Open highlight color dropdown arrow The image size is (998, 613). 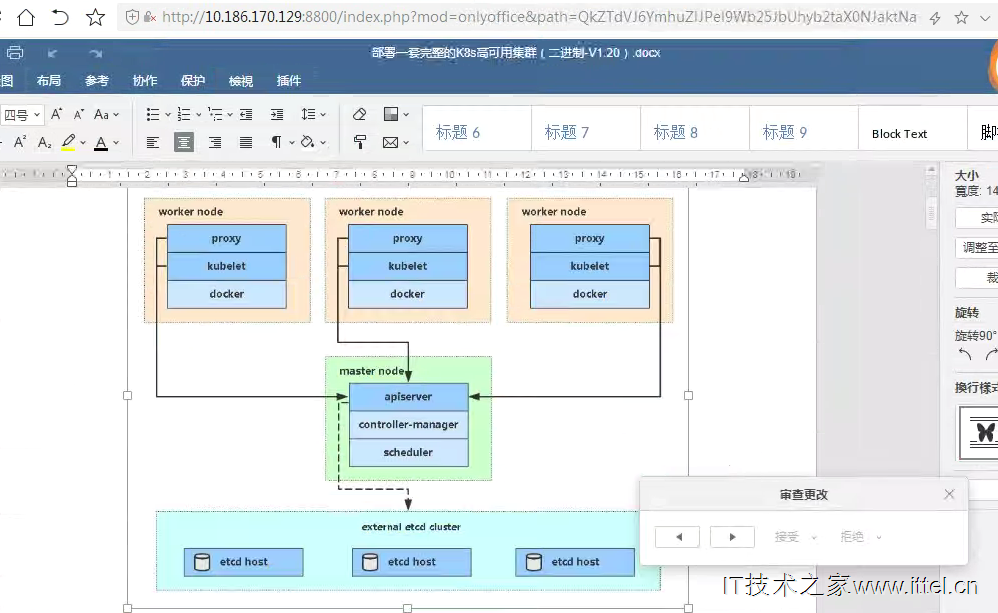83,143
